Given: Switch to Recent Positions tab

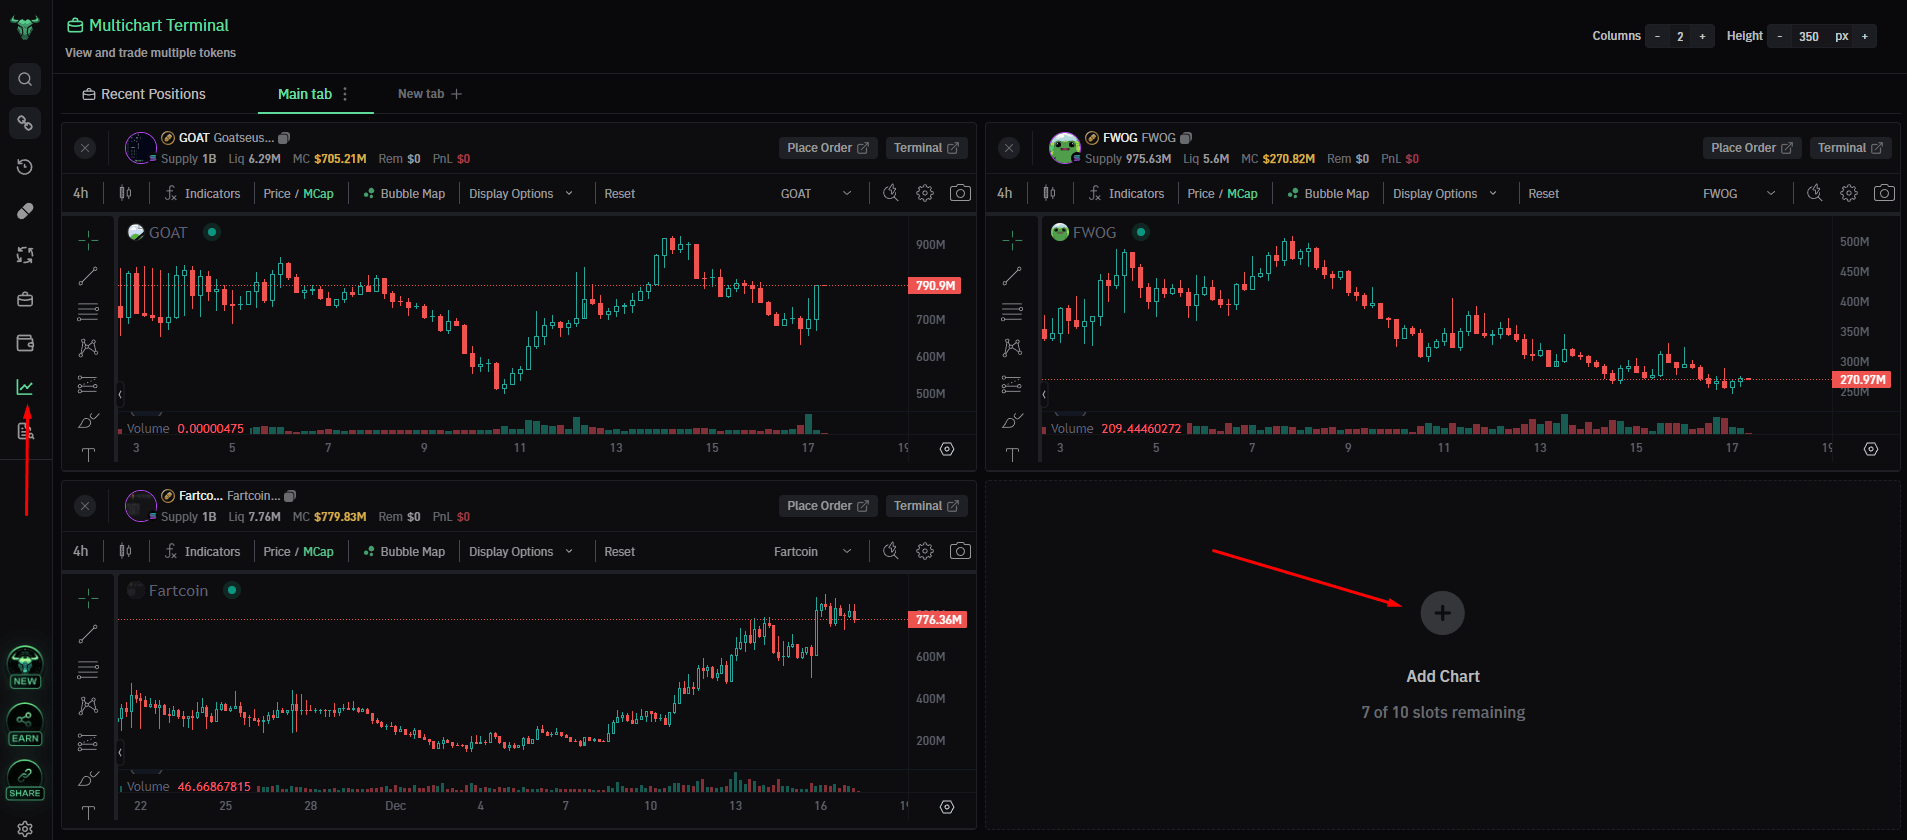Looking at the screenshot, I should pyautogui.click(x=143, y=94).
